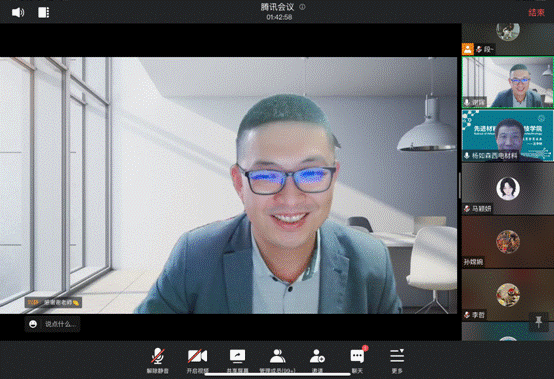Viewport: 554px width, 379px height.
Task: Expand the More options menu
Action: (x=397, y=360)
